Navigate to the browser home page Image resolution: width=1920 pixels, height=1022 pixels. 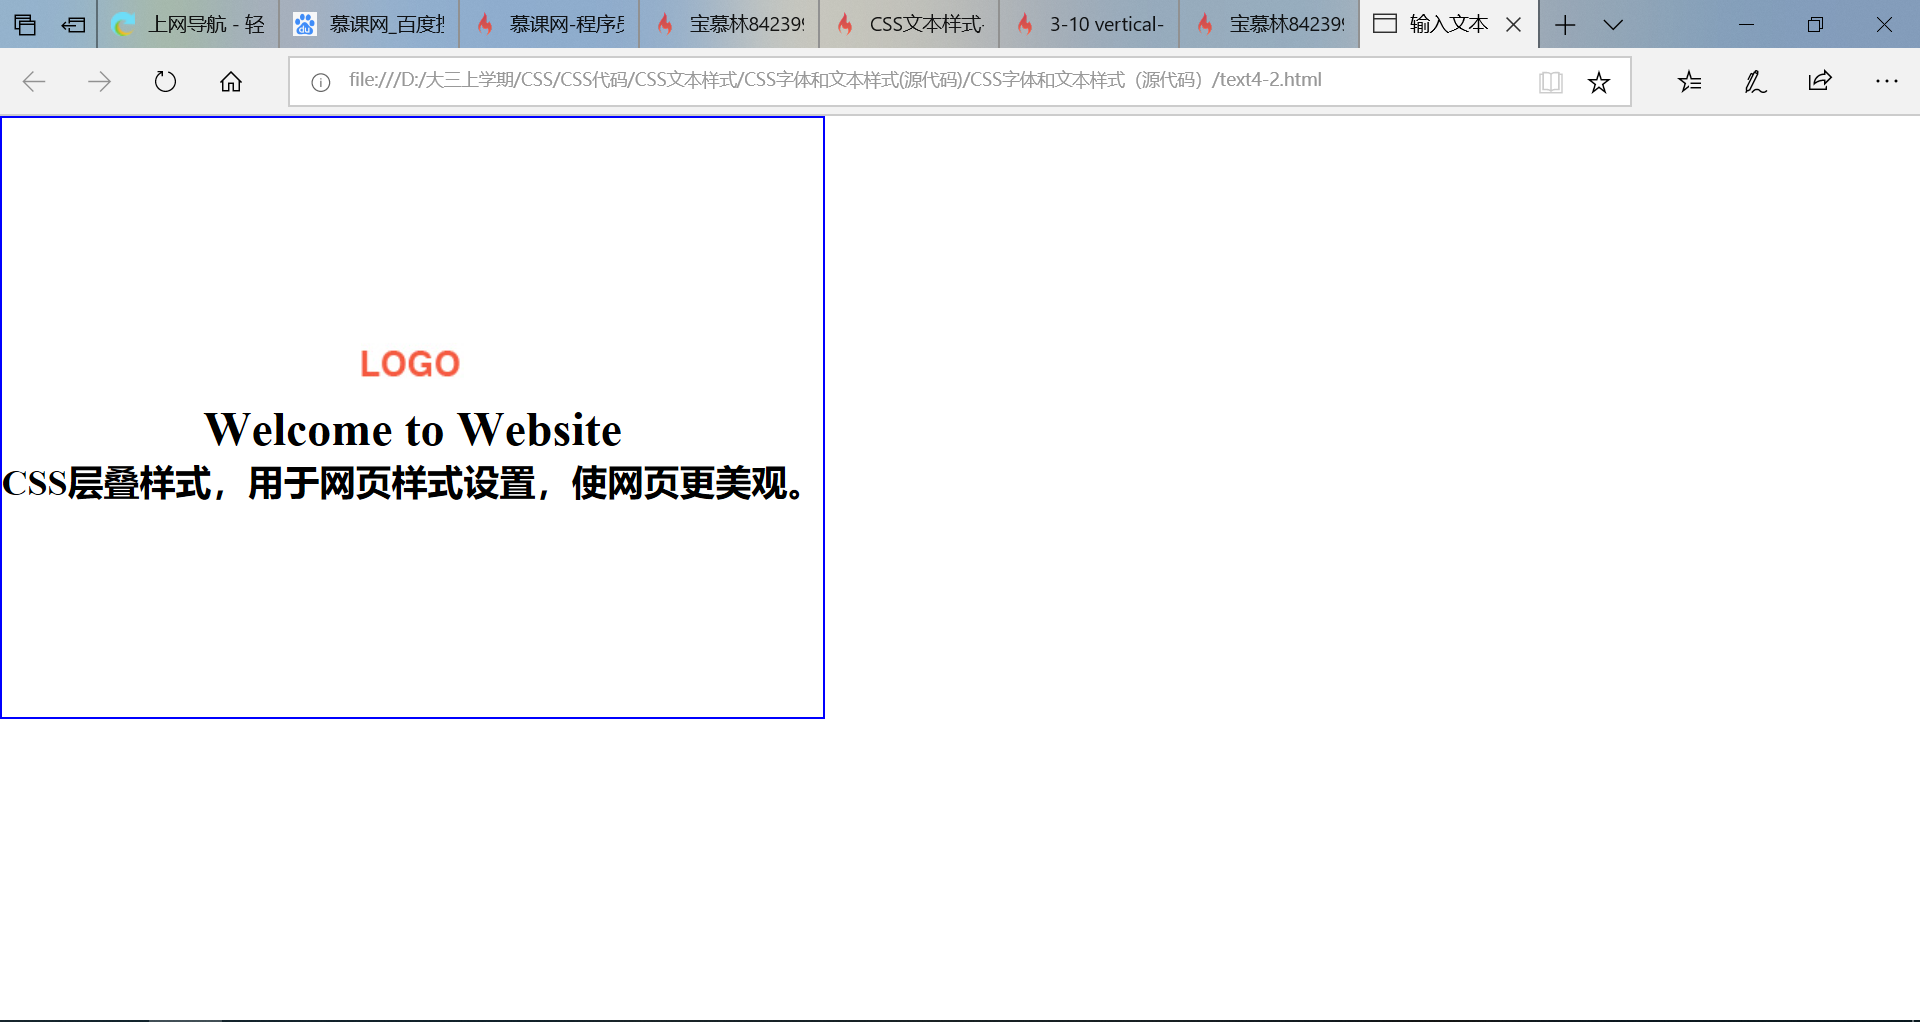click(x=231, y=81)
